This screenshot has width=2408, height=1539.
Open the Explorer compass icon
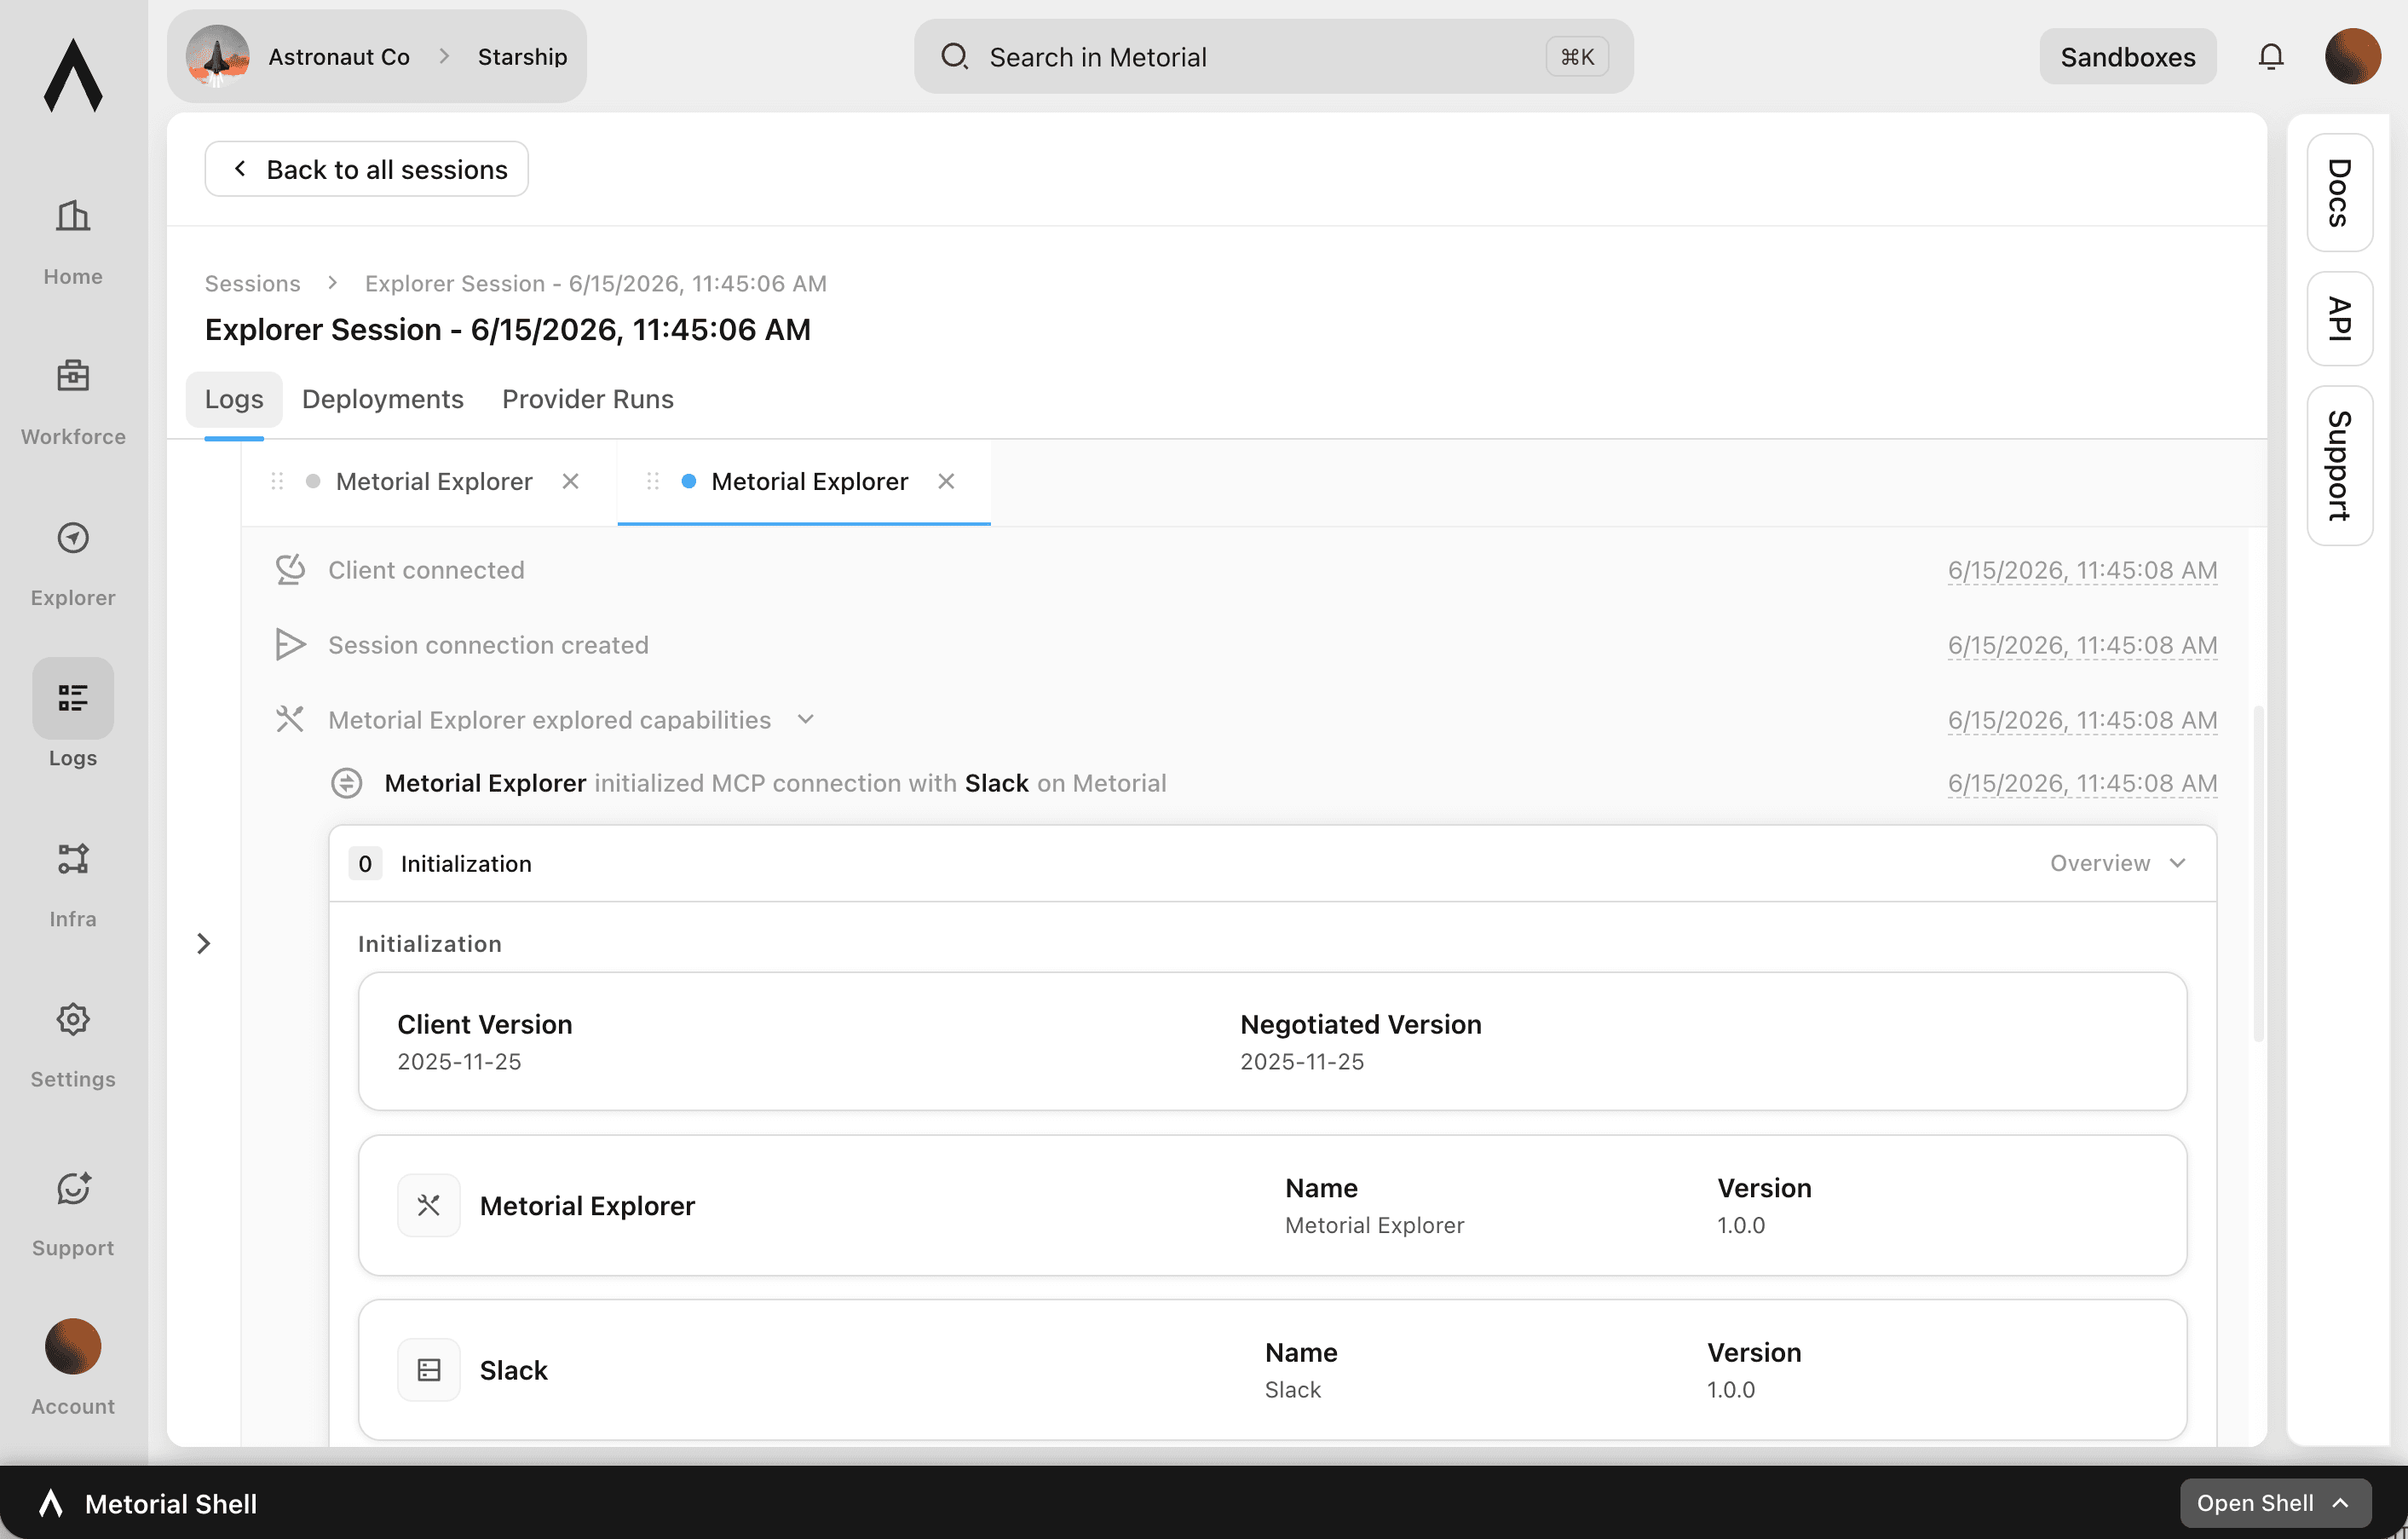pos(73,538)
